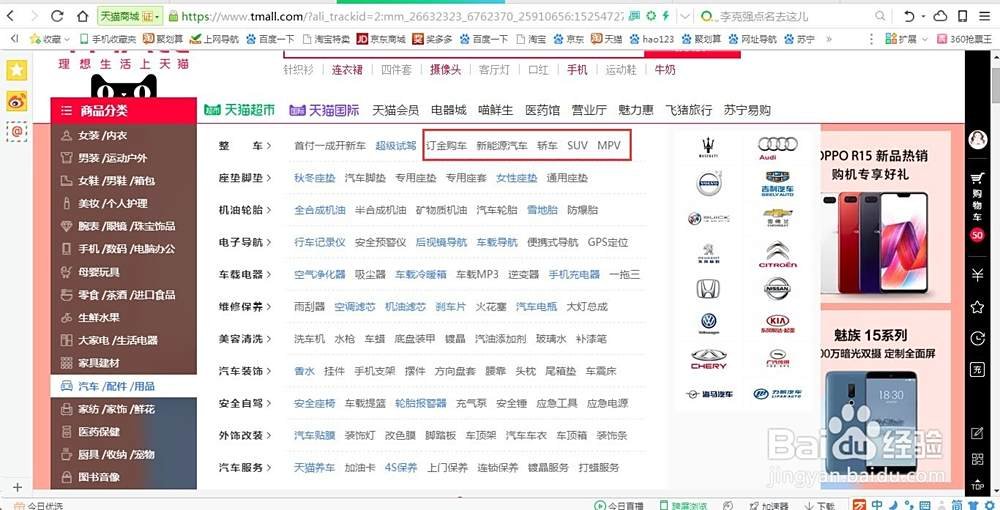Image resolution: width=1000 pixels, height=510 pixels.
Task: Click the tmall.com URL address field
Action: pos(402,16)
